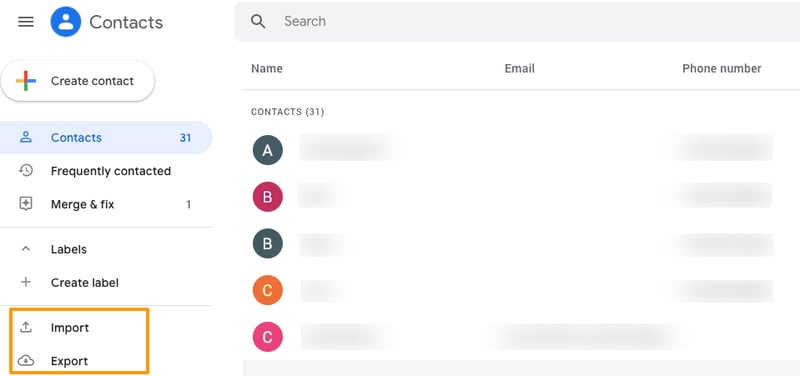Click Create label
The image size is (800, 376).
(x=85, y=283)
